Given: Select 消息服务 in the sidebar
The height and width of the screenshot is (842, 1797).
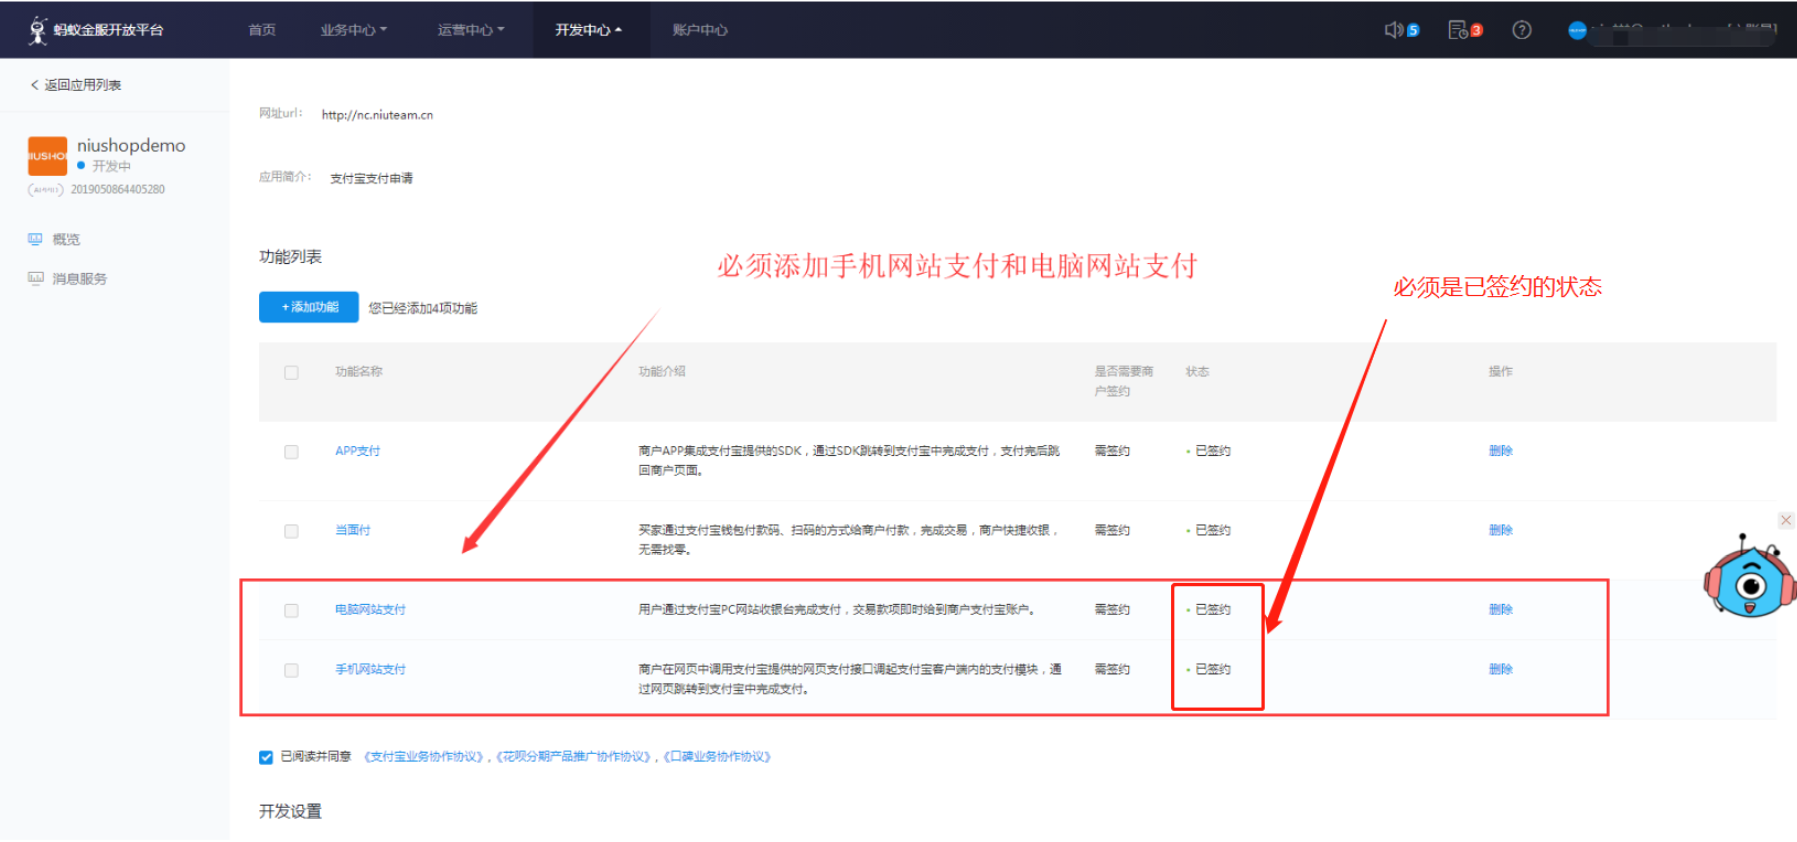Looking at the screenshot, I should (79, 278).
